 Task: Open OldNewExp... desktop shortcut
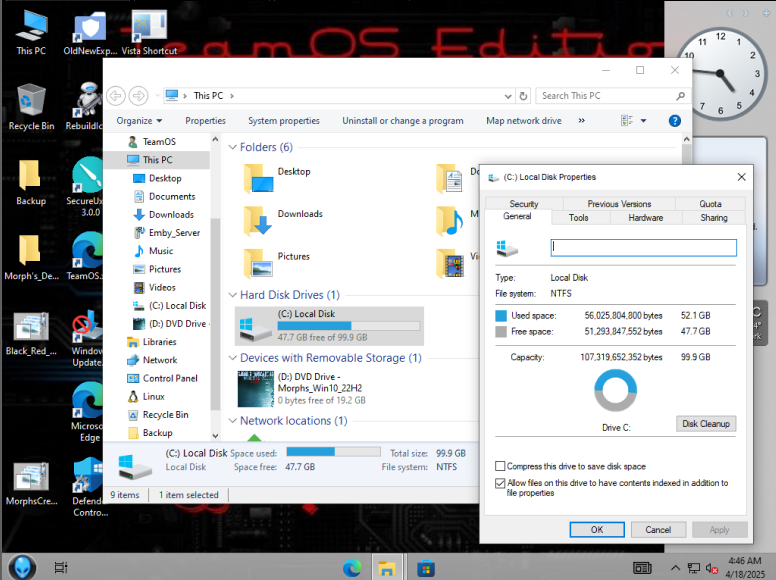click(90, 33)
